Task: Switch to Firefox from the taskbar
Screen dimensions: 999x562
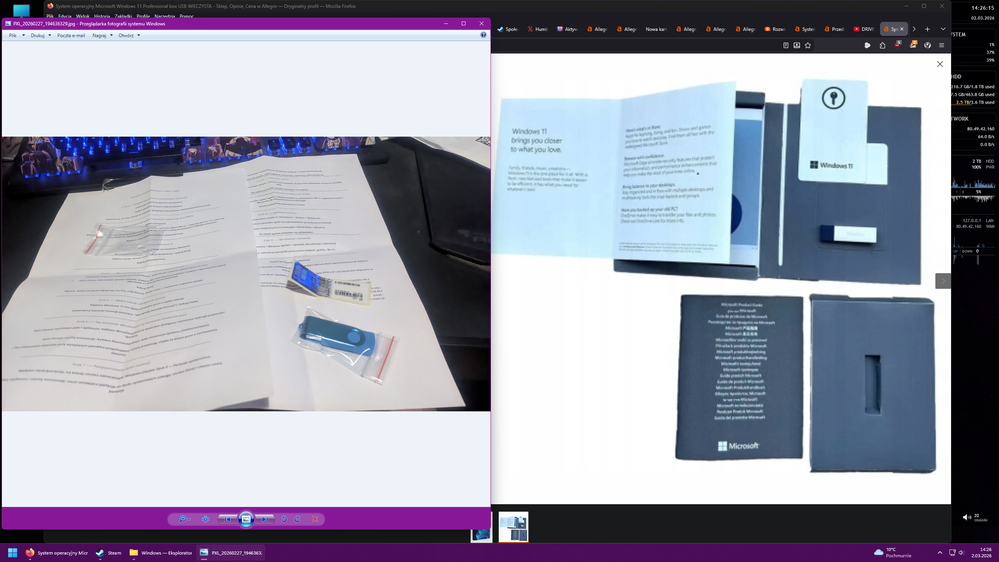Action: 57,552
